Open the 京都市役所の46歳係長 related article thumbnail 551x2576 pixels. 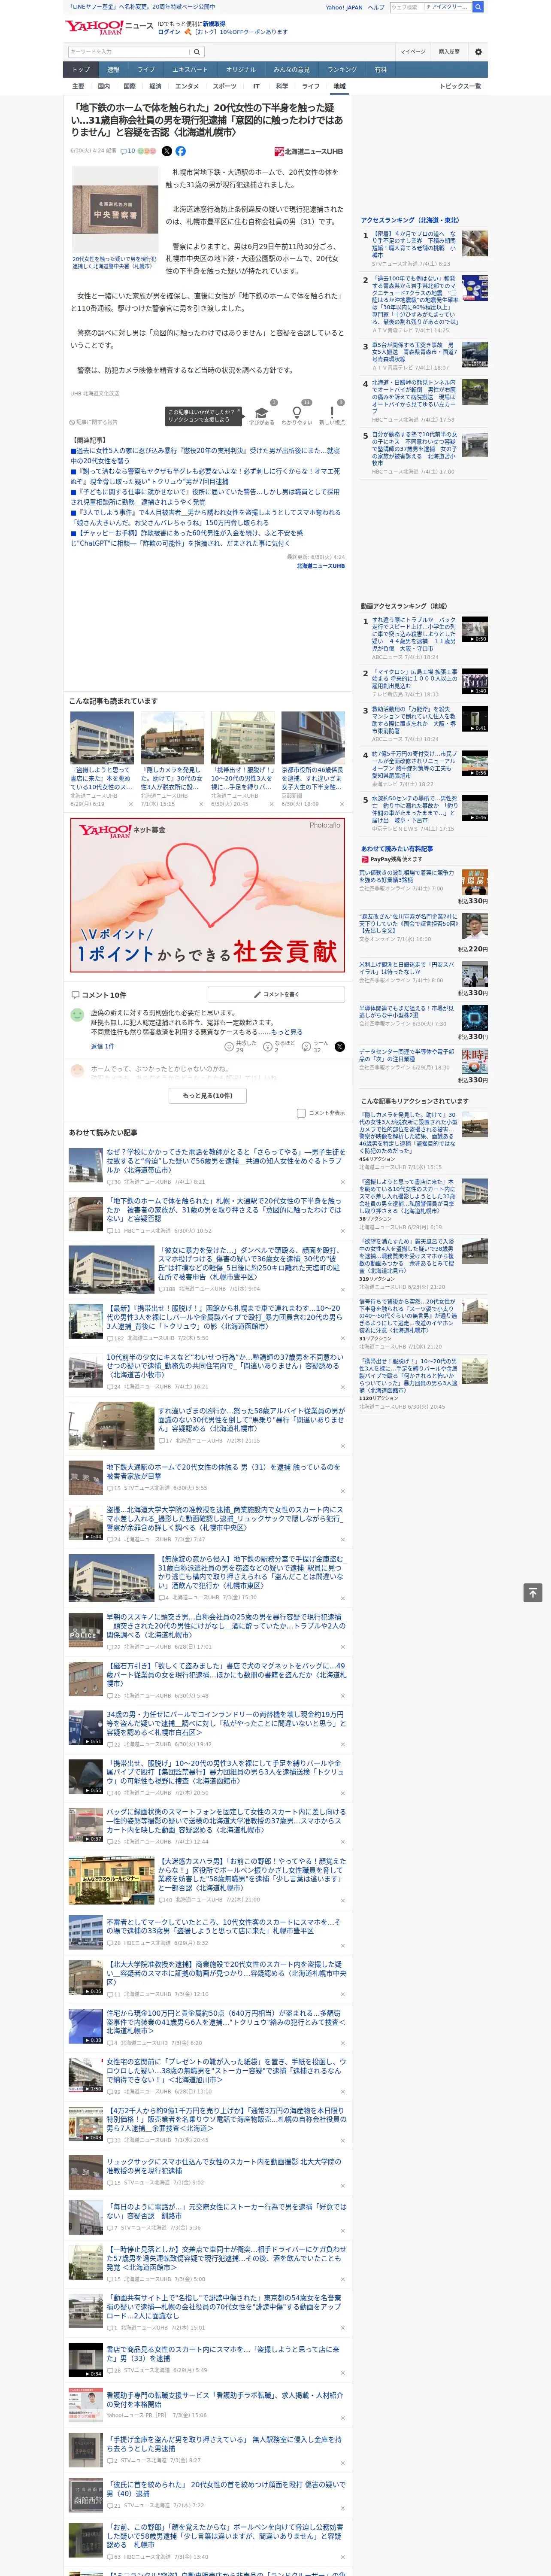(312, 737)
